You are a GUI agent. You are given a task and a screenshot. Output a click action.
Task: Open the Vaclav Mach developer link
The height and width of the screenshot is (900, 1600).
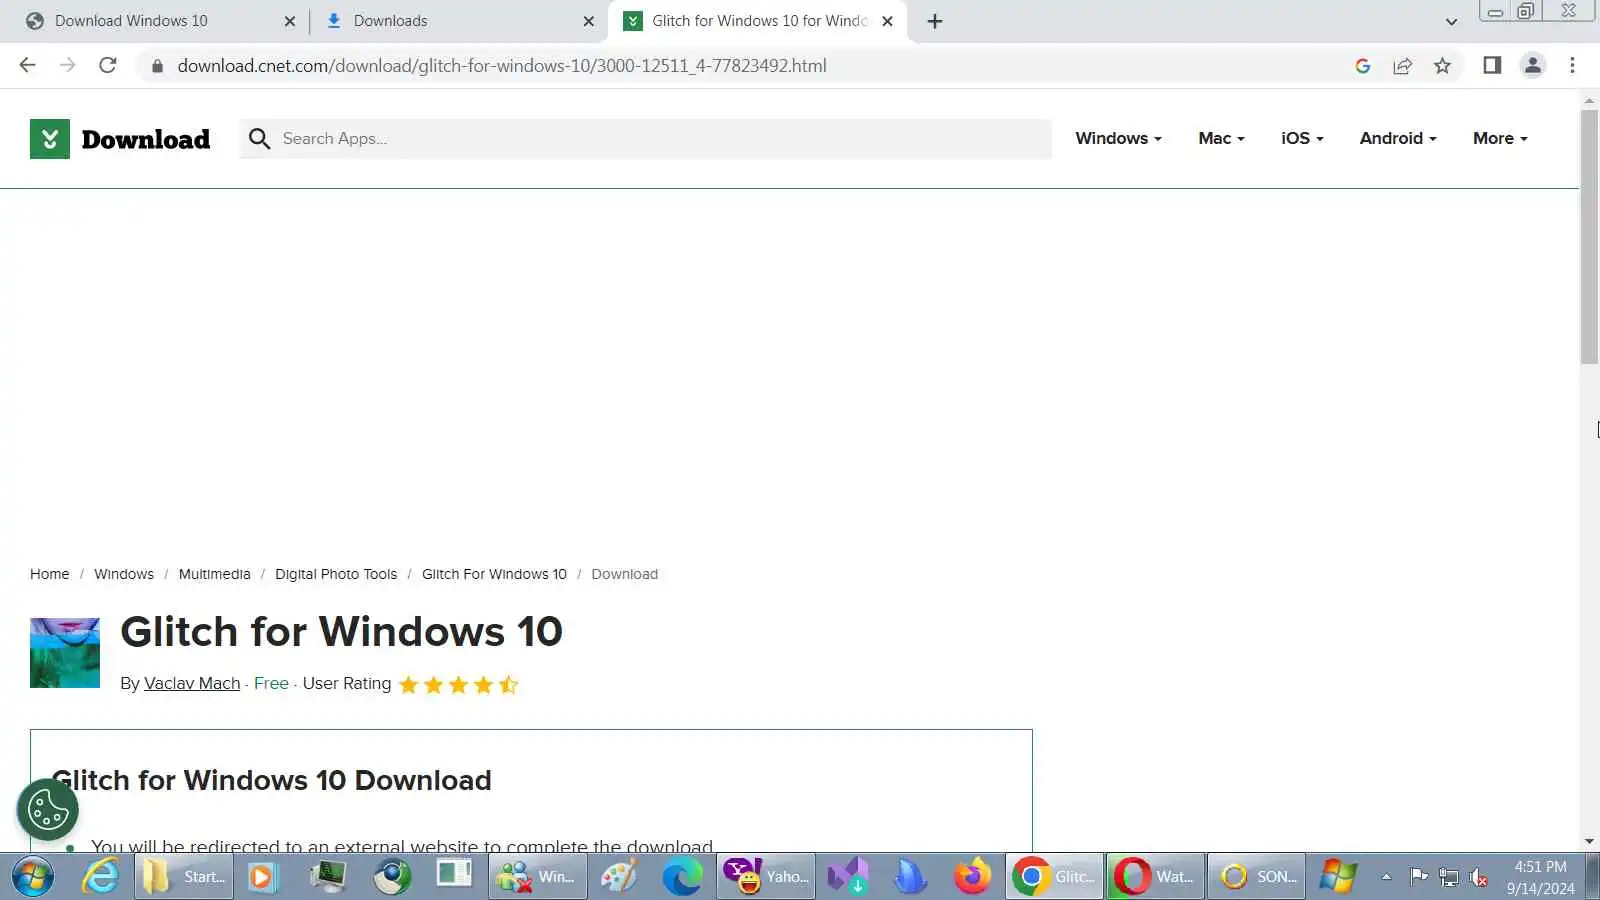tap(192, 683)
